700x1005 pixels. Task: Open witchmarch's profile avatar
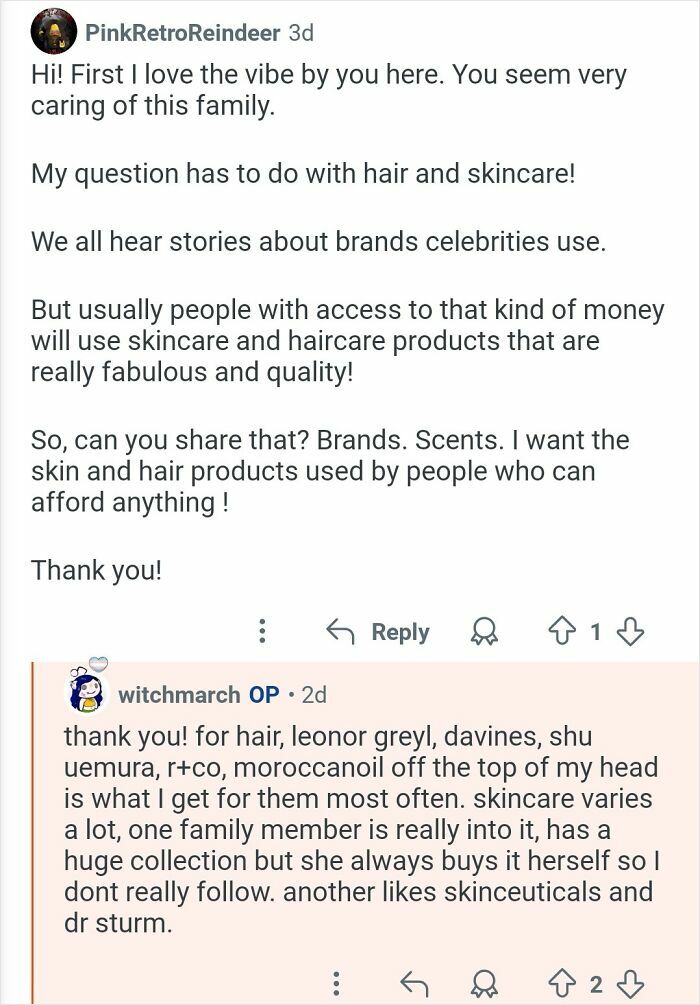point(85,695)
